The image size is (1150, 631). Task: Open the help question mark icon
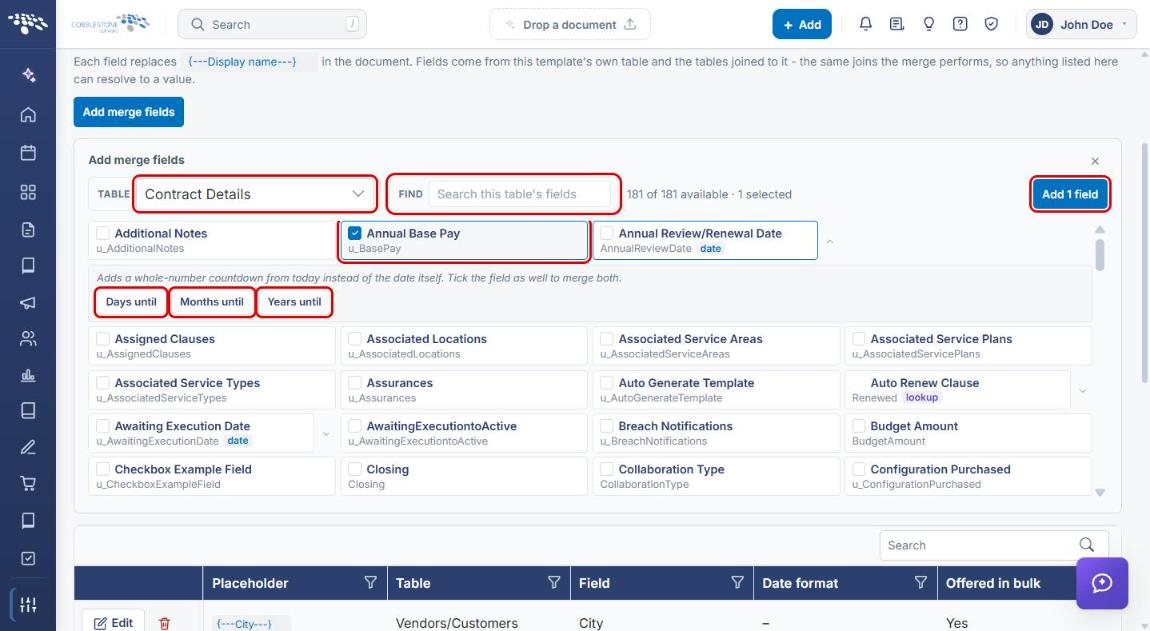pyautogui.click(x=959, y=24)
